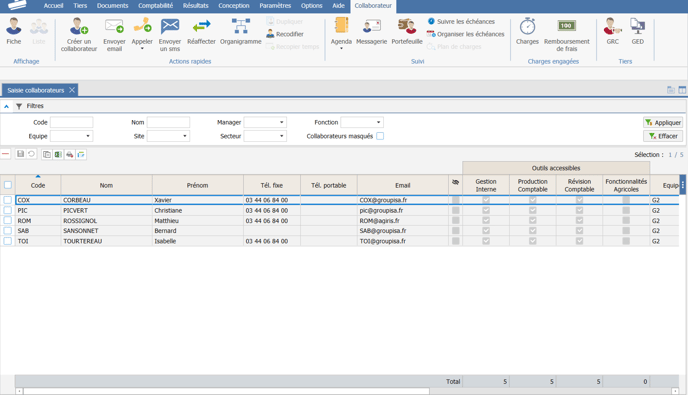Click the edit columns icon in grid toolbar
Viewport: 688px width, 395px height.
tap(81, 154)
